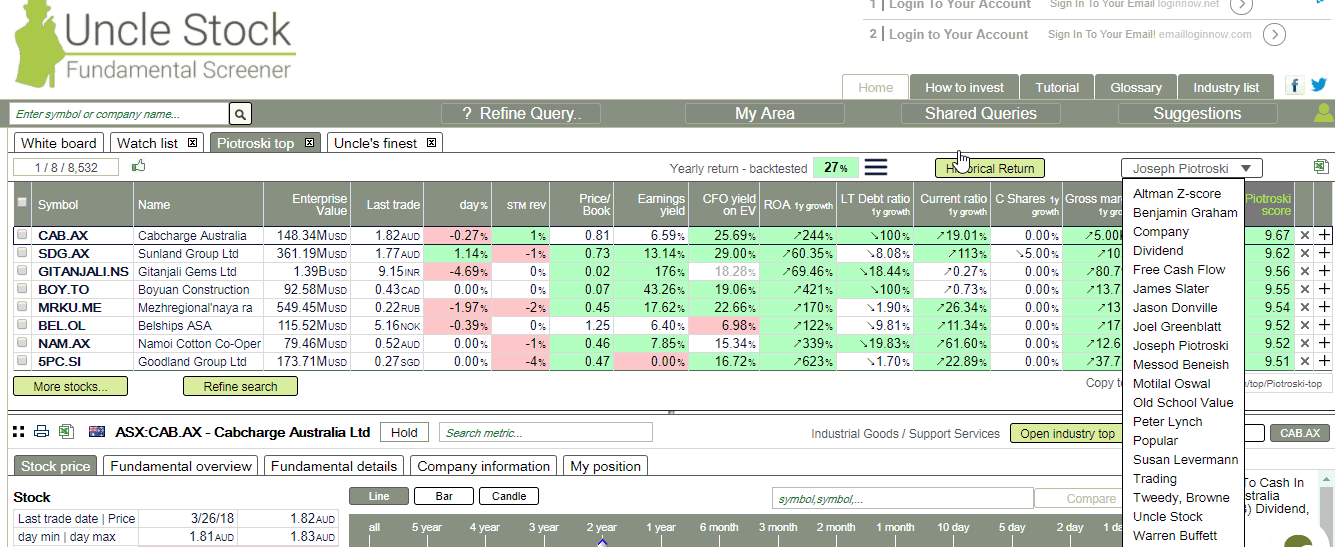The height and width of the screenshot is (547, 1335).
Task: Click the Australian flag icon beside ASX:CAB.AX
Action: tap(97, 432)
